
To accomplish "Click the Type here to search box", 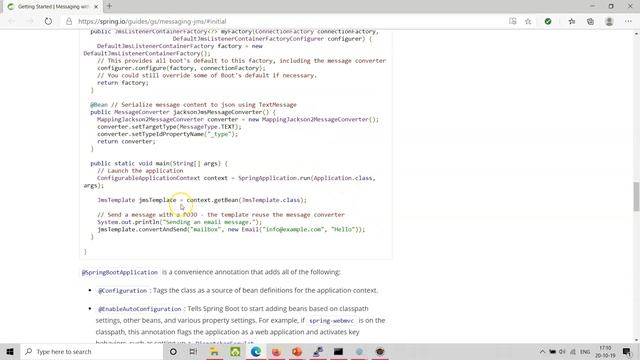I will pos(92,351).
